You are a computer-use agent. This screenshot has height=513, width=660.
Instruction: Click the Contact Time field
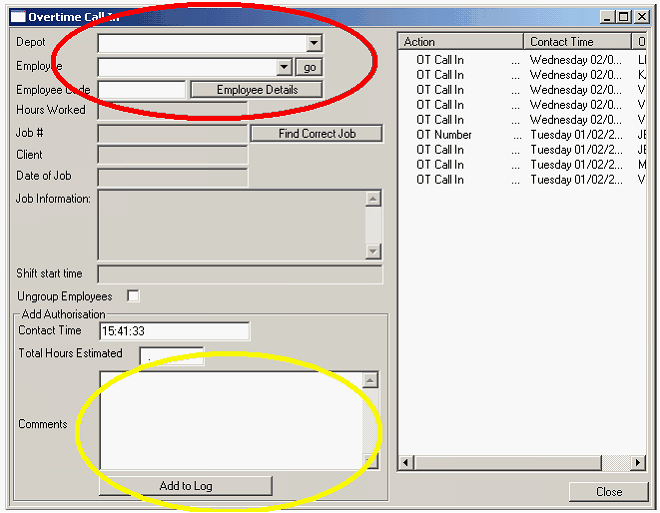174,331
